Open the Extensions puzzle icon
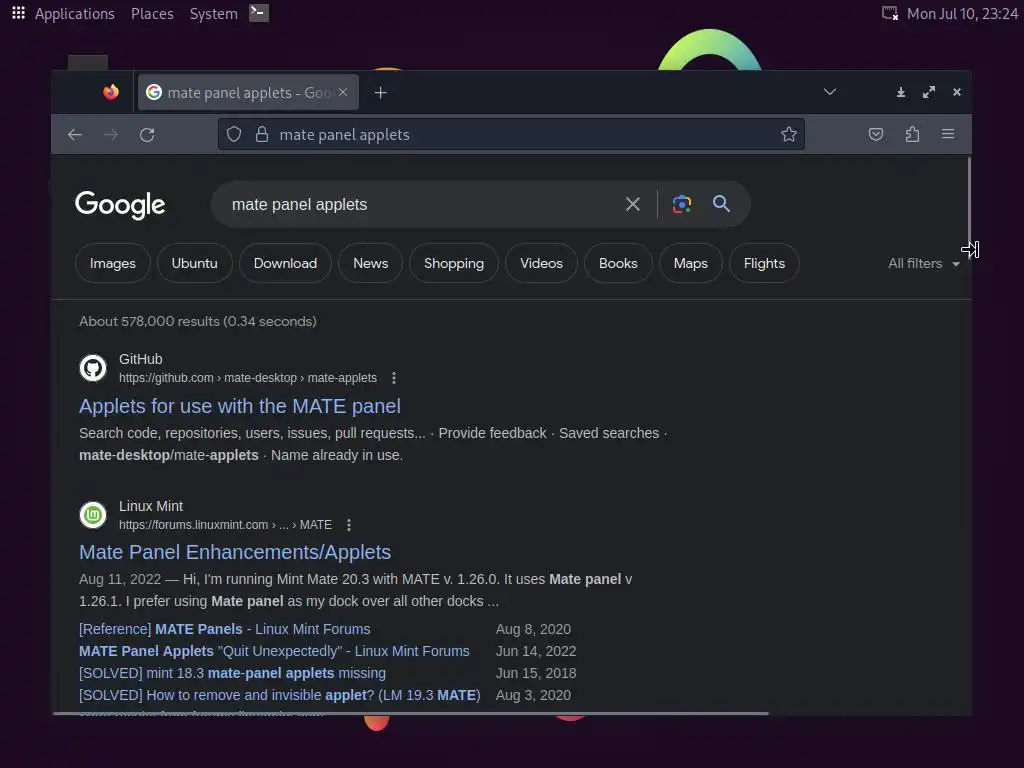Screen dimensions: 1024x768 click(912, 134)
